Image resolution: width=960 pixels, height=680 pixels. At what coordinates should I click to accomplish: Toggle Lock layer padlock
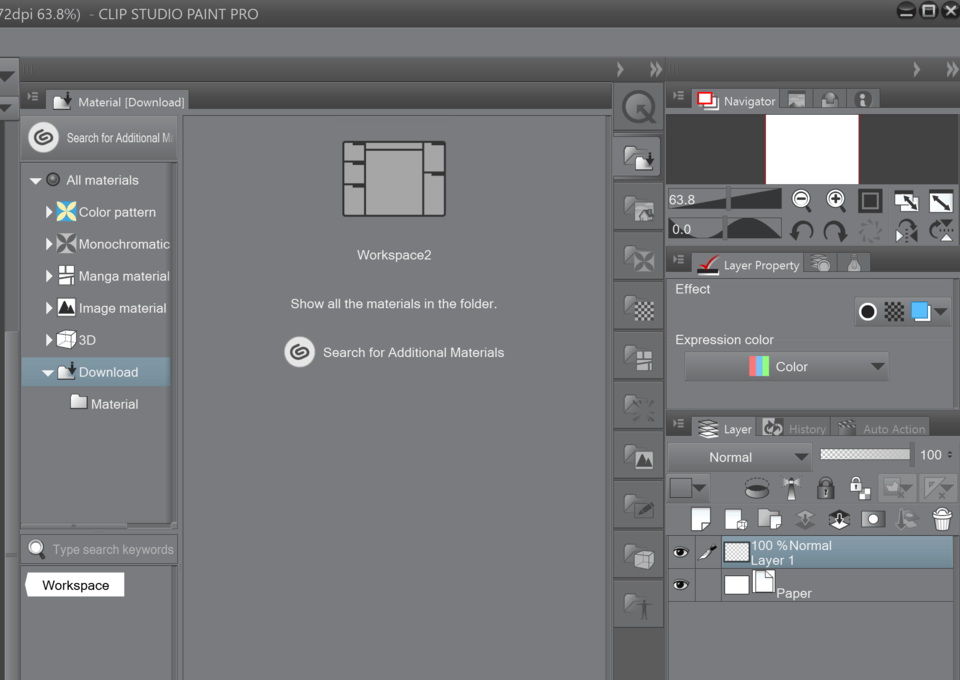pyautogui.click(x=825, y=488)
